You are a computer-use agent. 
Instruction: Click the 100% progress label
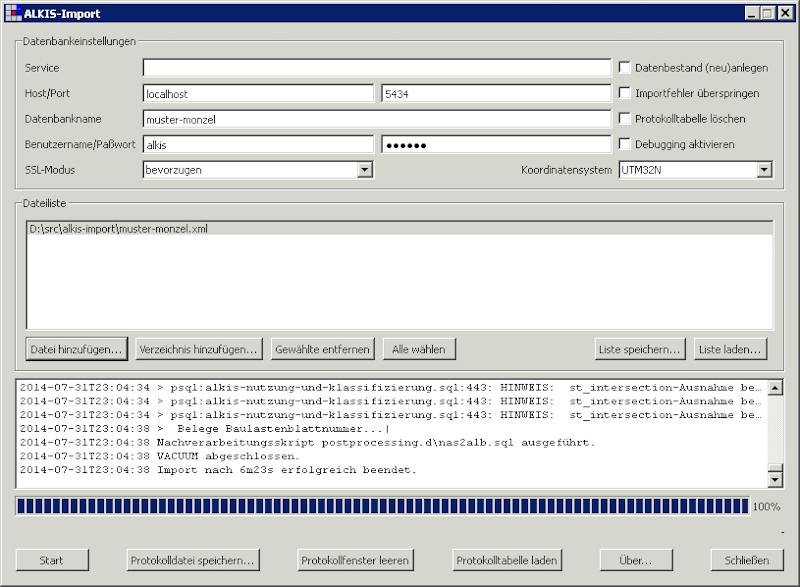pos(766,506)
